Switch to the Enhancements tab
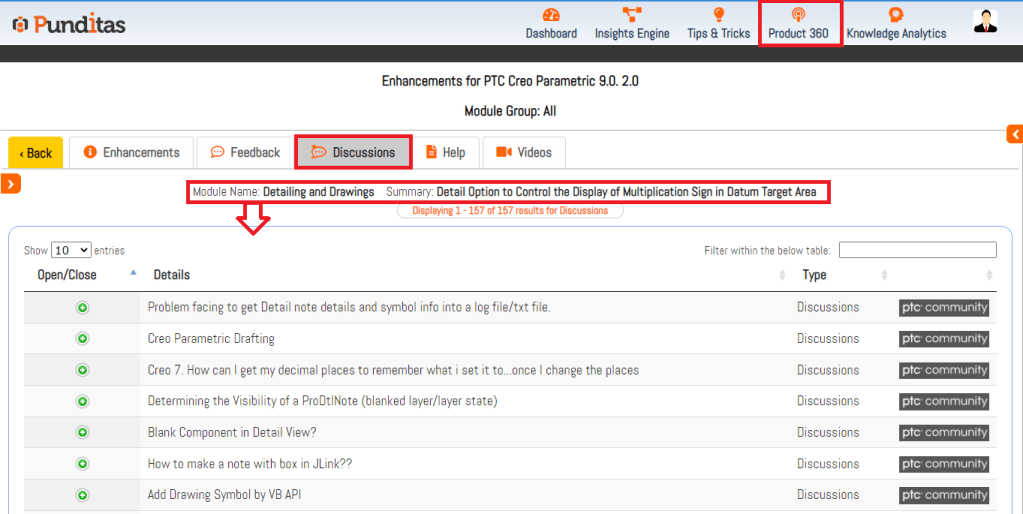Image resolution: width=1023 pixels, height=514 pixels. coord(131,152)
